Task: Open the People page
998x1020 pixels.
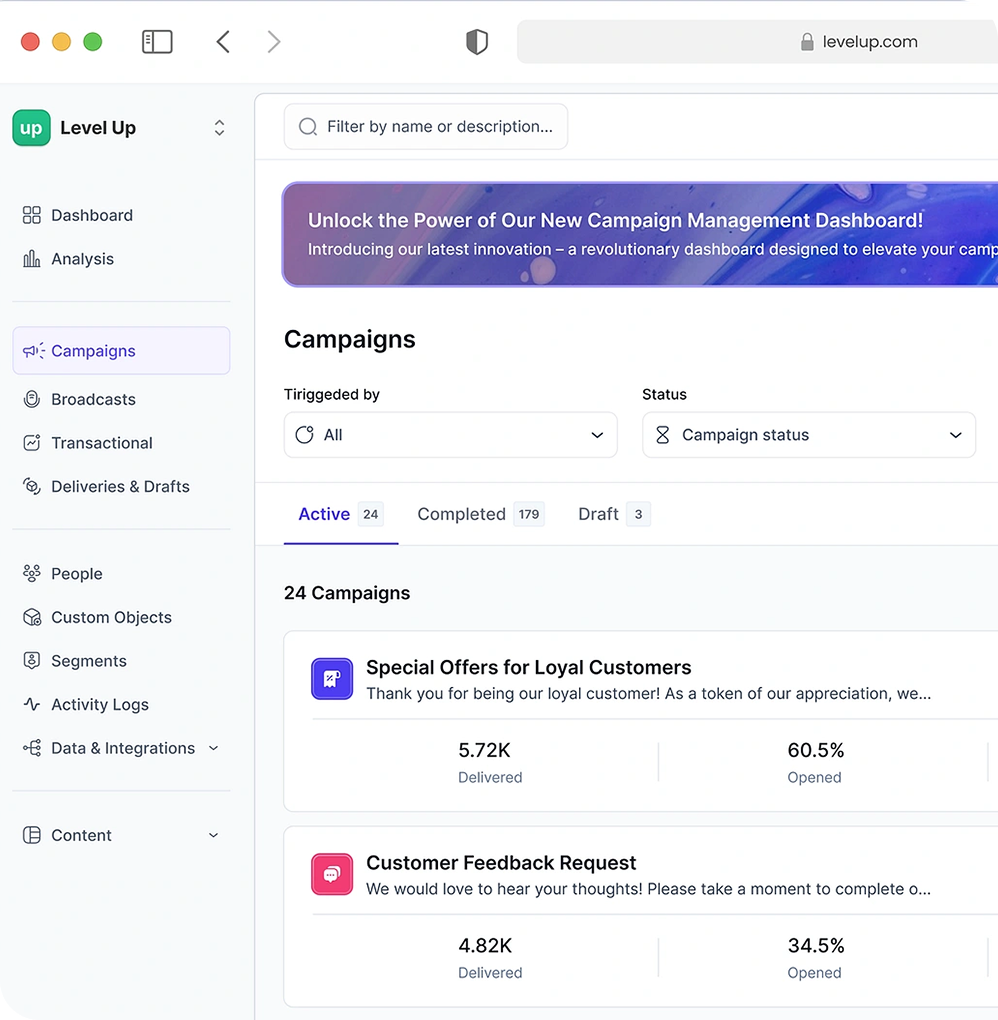Action: [x=77, y=574]
